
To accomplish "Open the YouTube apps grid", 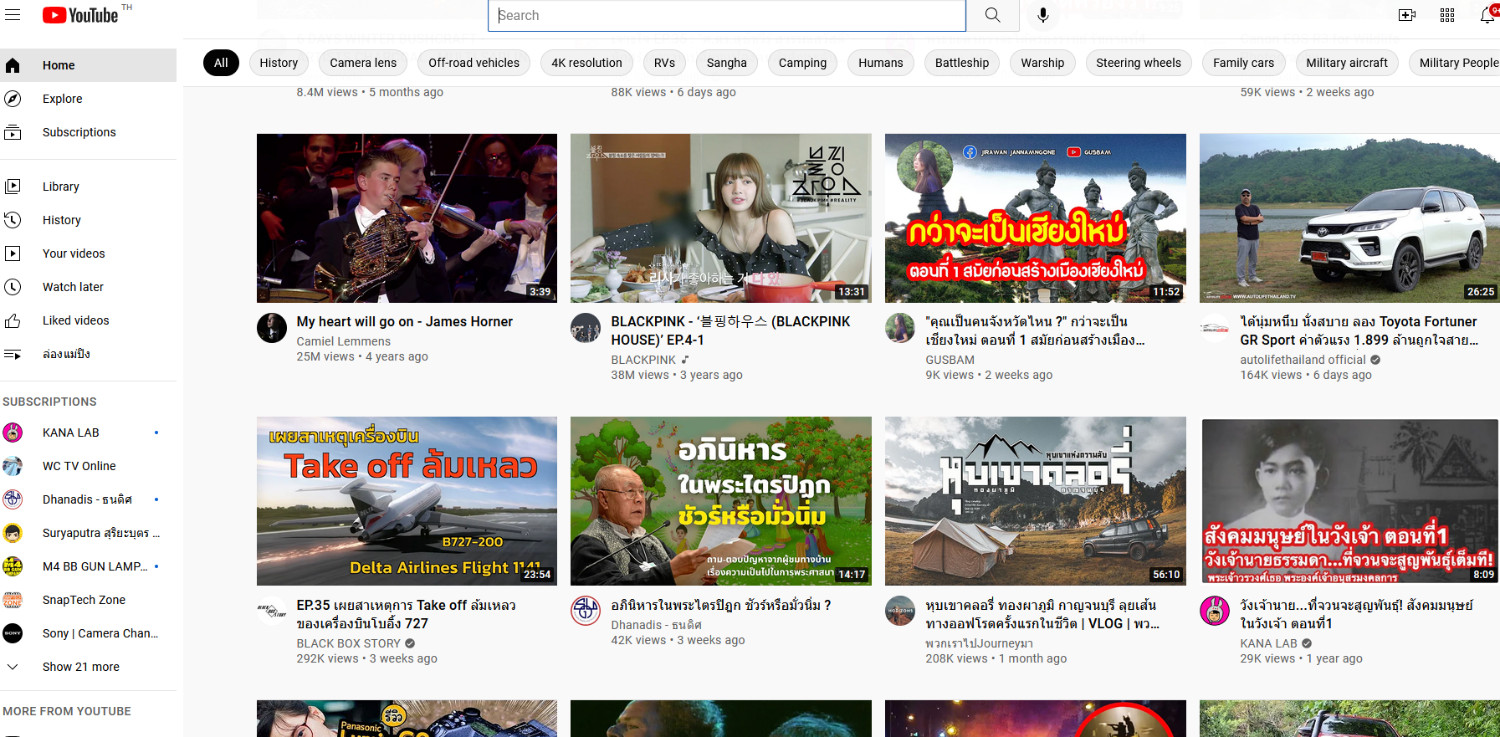I will [1447, 15].
